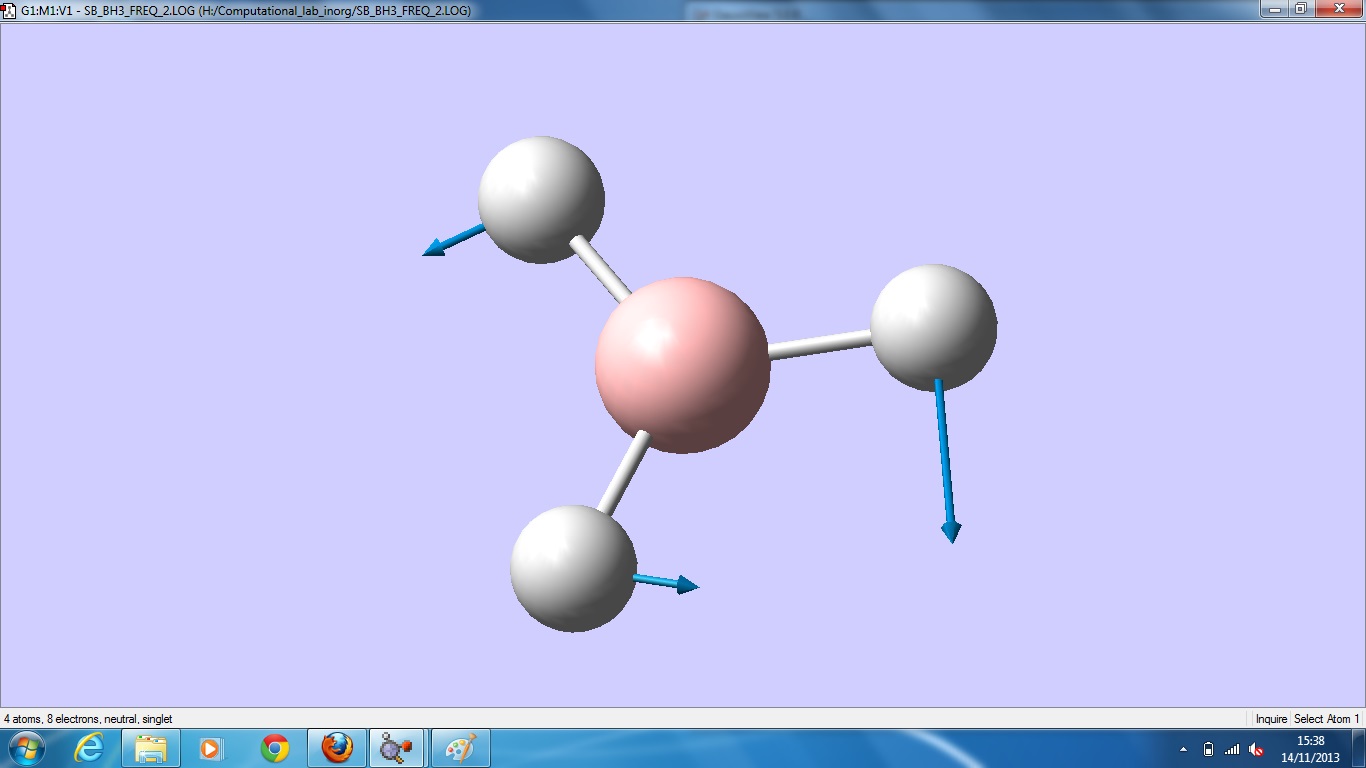
Task: Select the bottom hydrogen atom
Action: pyautogui.click(x=573, y=568)
